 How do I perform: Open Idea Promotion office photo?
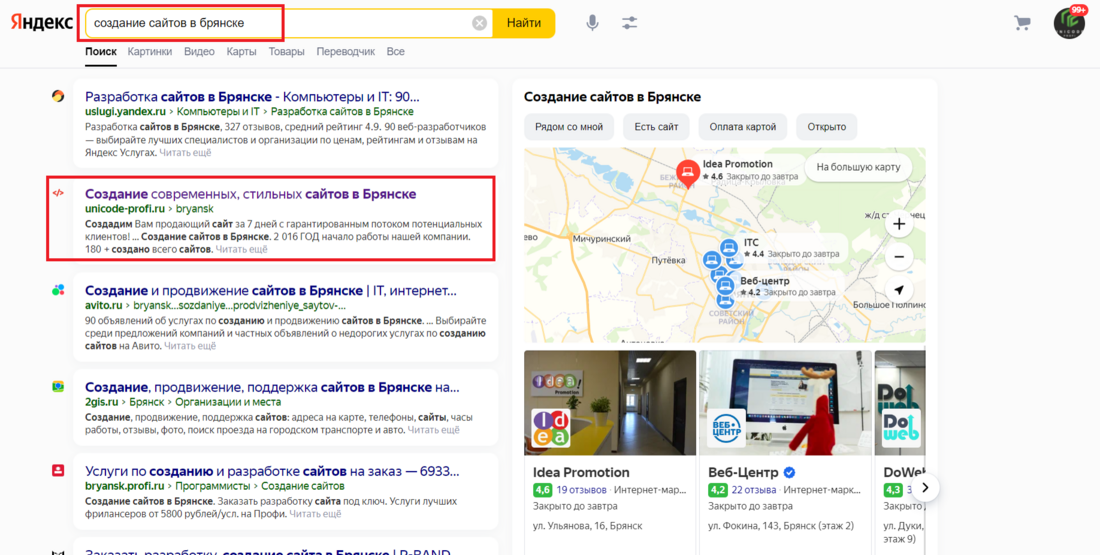pyautogui.click(x=610, y=403)
